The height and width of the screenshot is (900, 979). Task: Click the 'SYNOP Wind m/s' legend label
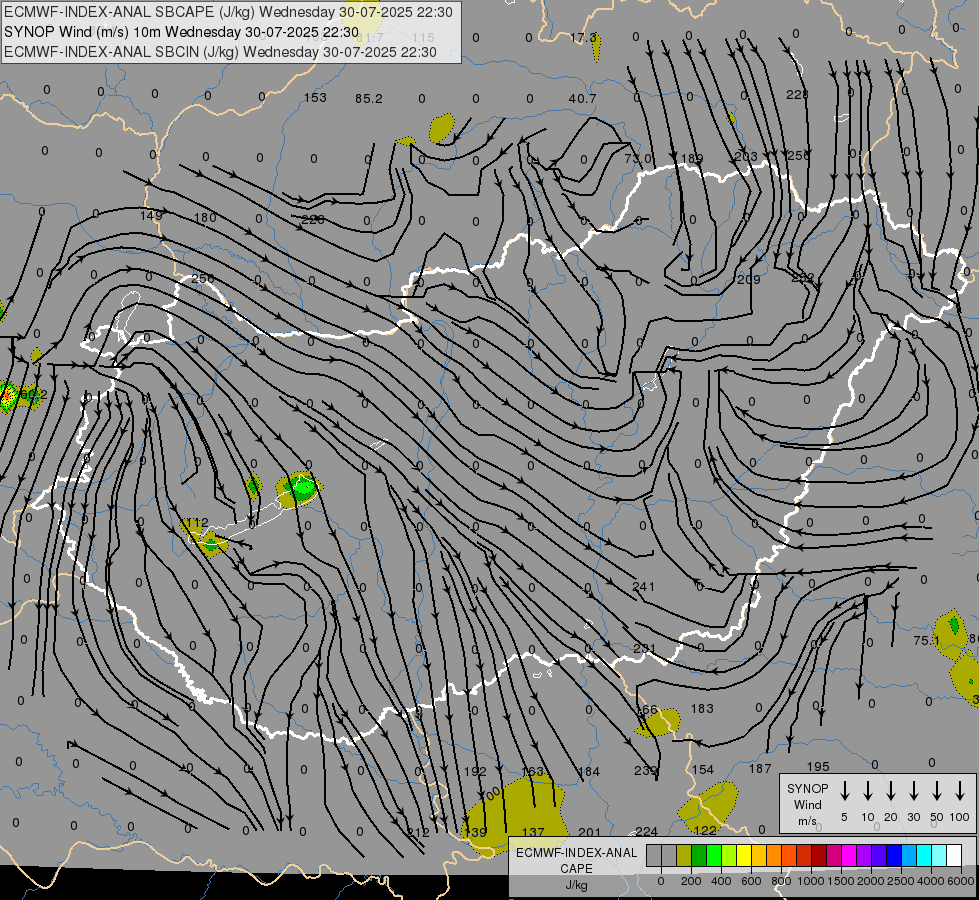807,804
